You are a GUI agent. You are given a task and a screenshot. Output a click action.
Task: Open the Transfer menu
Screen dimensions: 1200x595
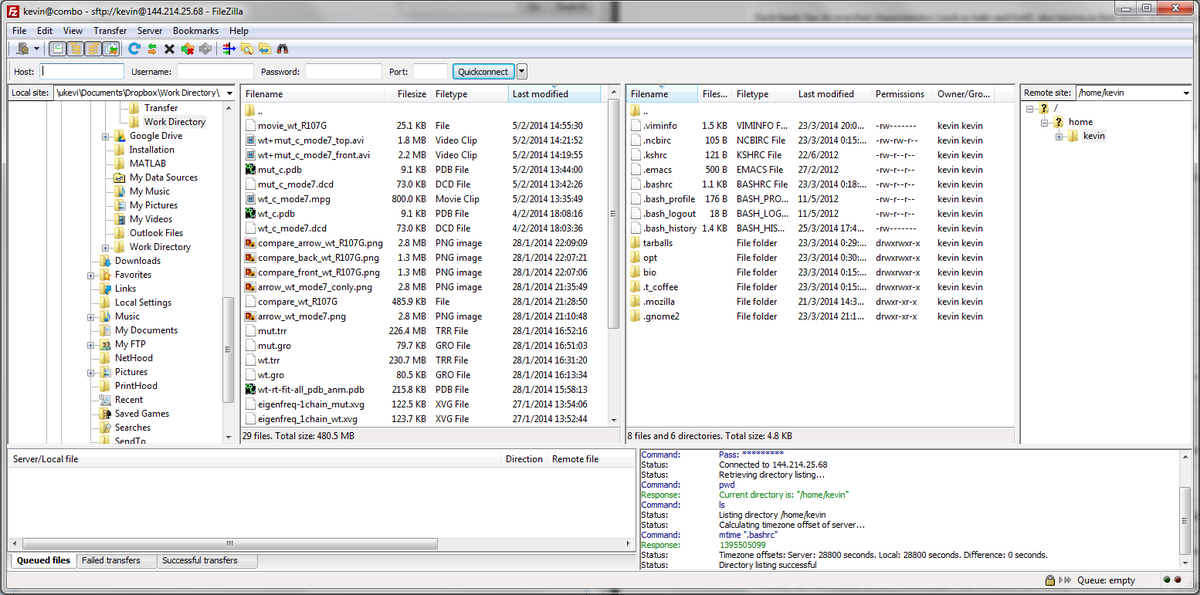click(110, 30)
